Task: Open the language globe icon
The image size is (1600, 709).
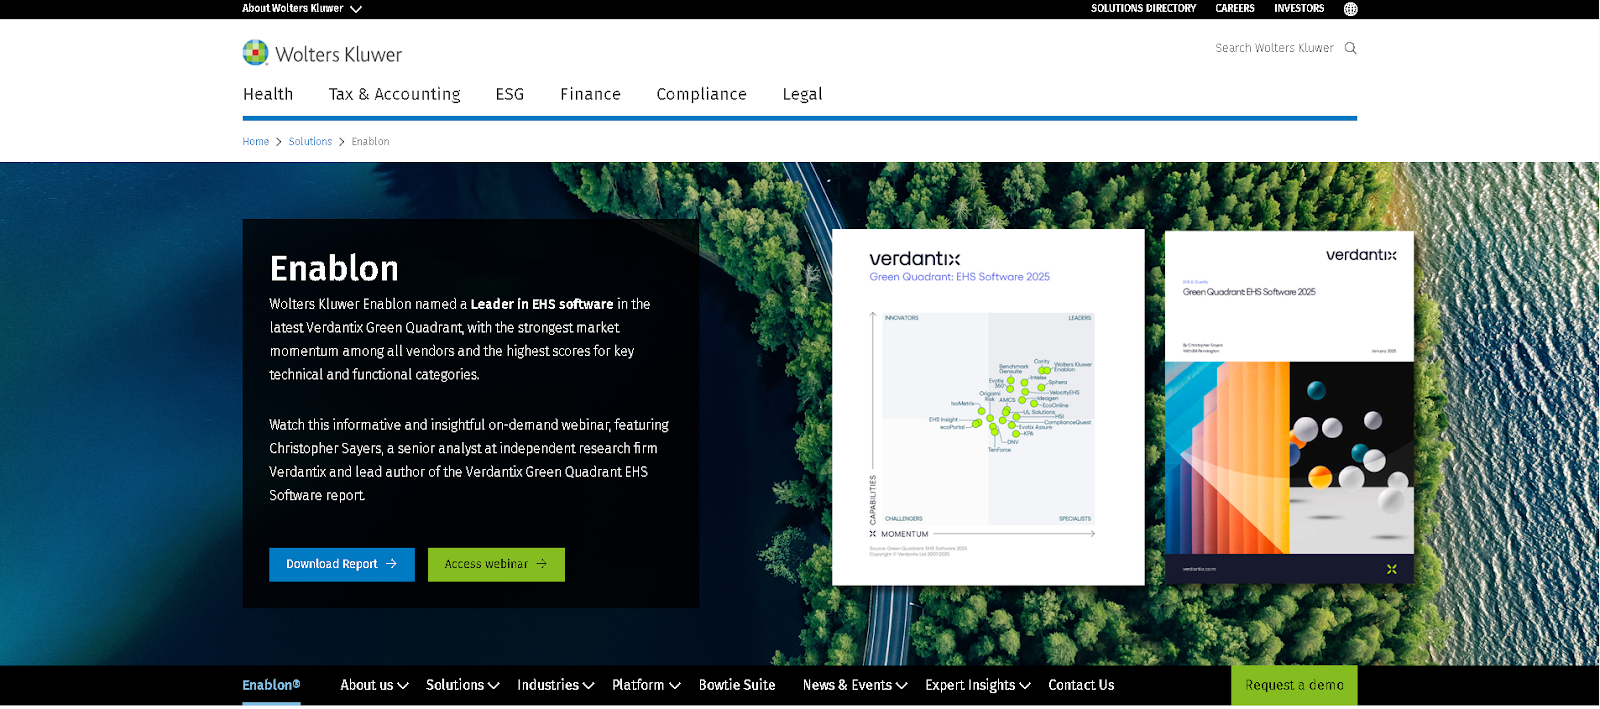Action: pos(1350,9)
